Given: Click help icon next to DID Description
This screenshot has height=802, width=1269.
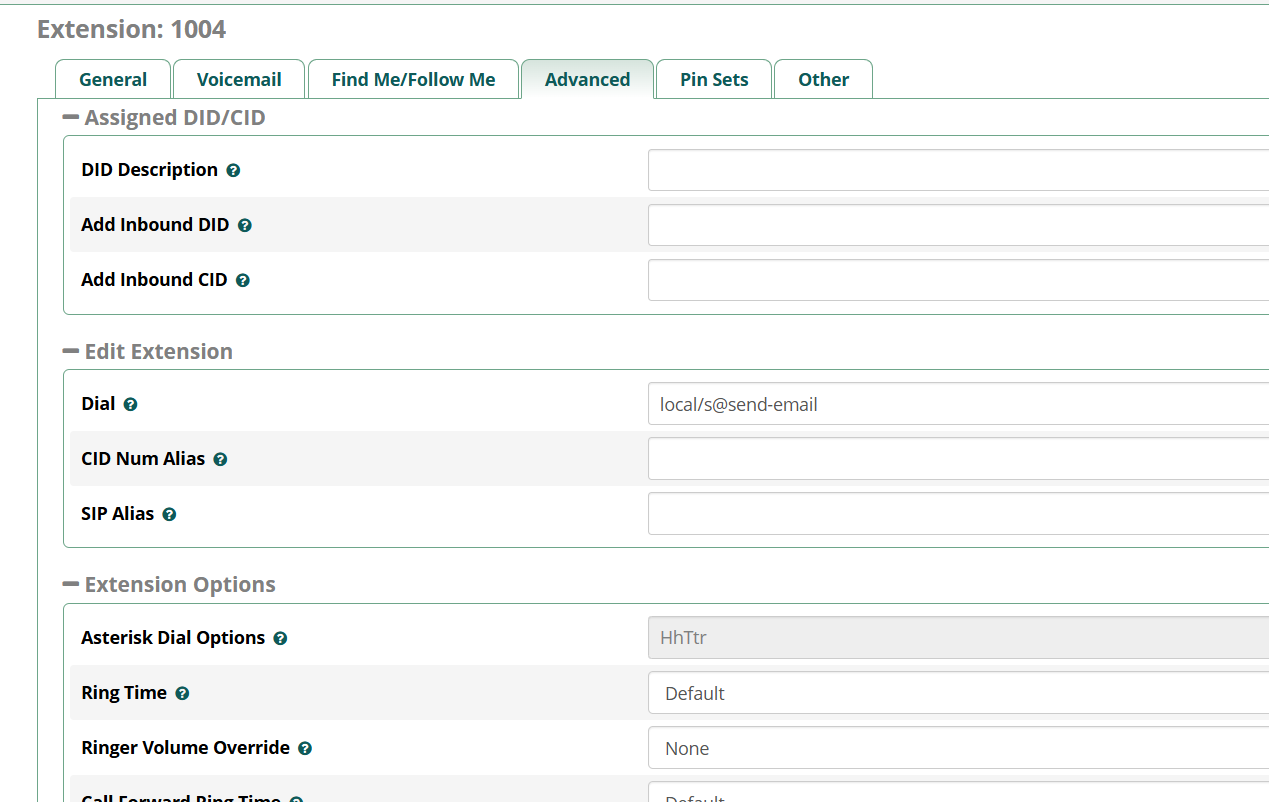Looking at the screenshot, I should (233, 171).
